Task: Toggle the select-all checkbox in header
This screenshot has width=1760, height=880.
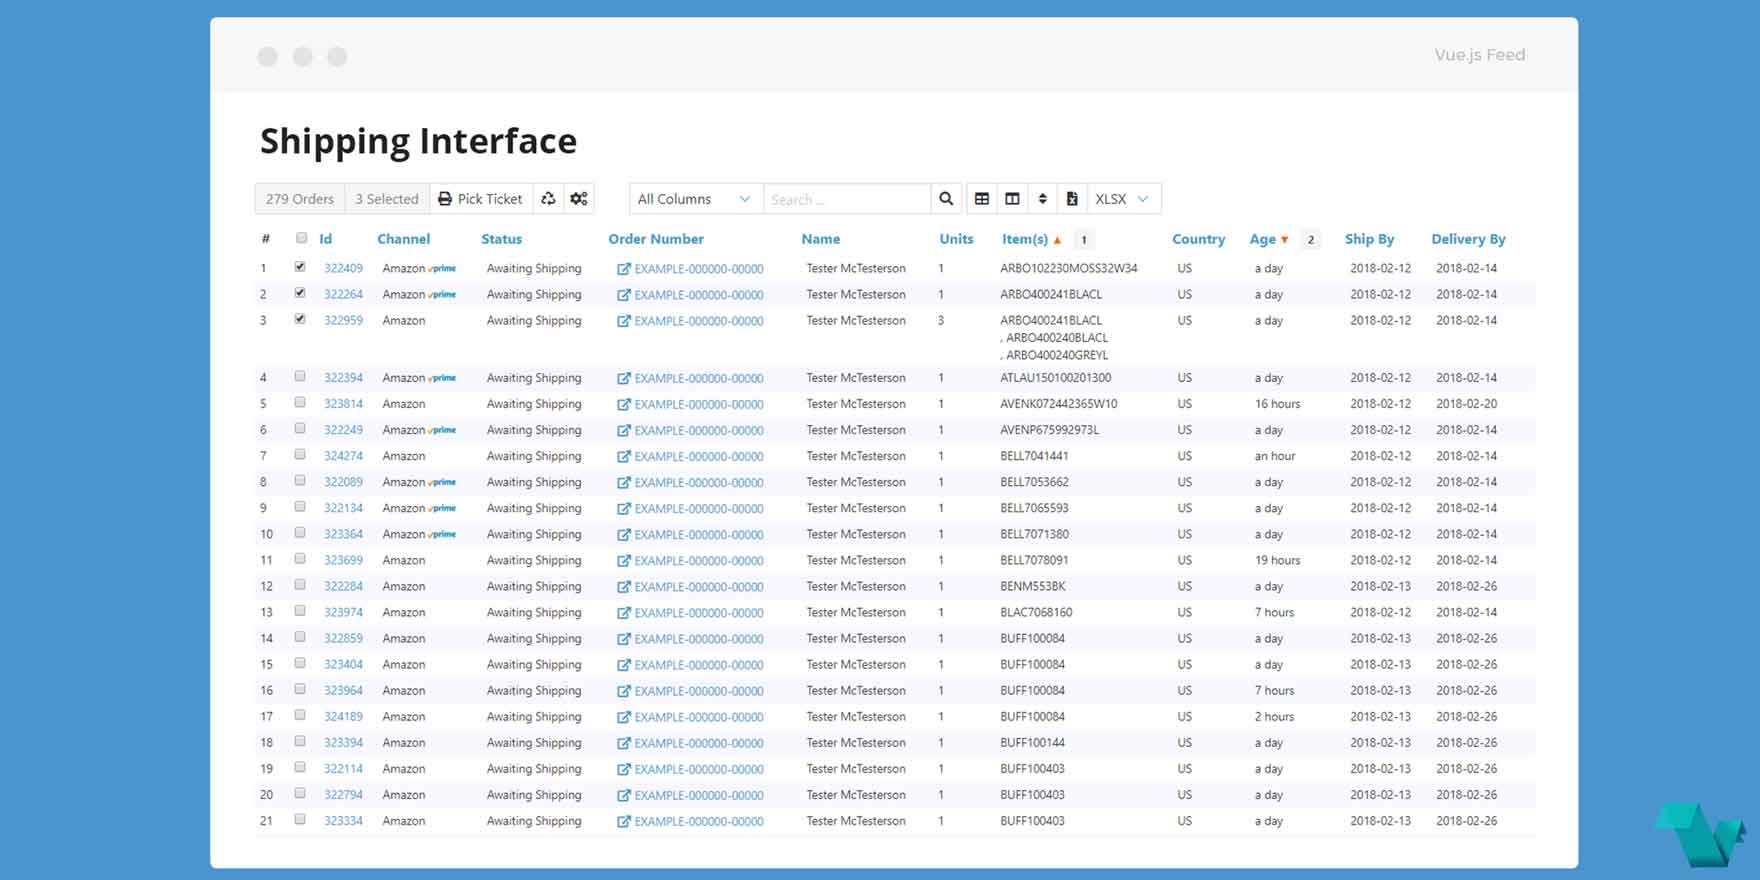Action: (301, 238)
